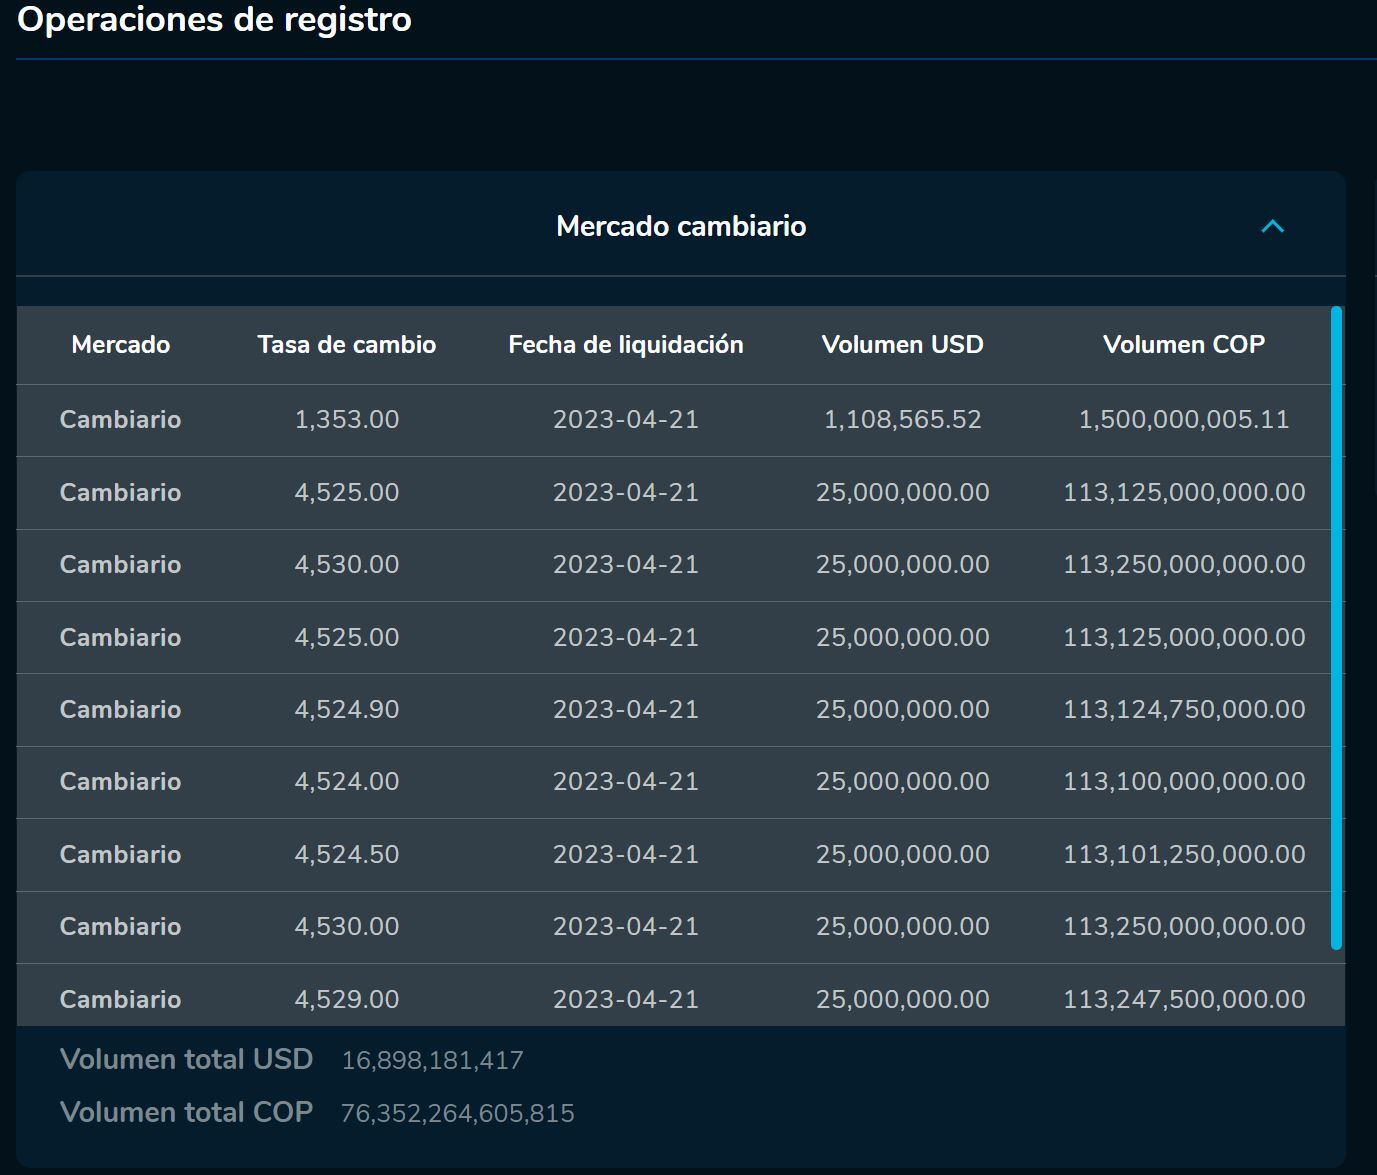Click the 113,101,250,000.00 COP volume cell
Viewport: 1377px width, 1175px height.
[x=1183, y=855]
